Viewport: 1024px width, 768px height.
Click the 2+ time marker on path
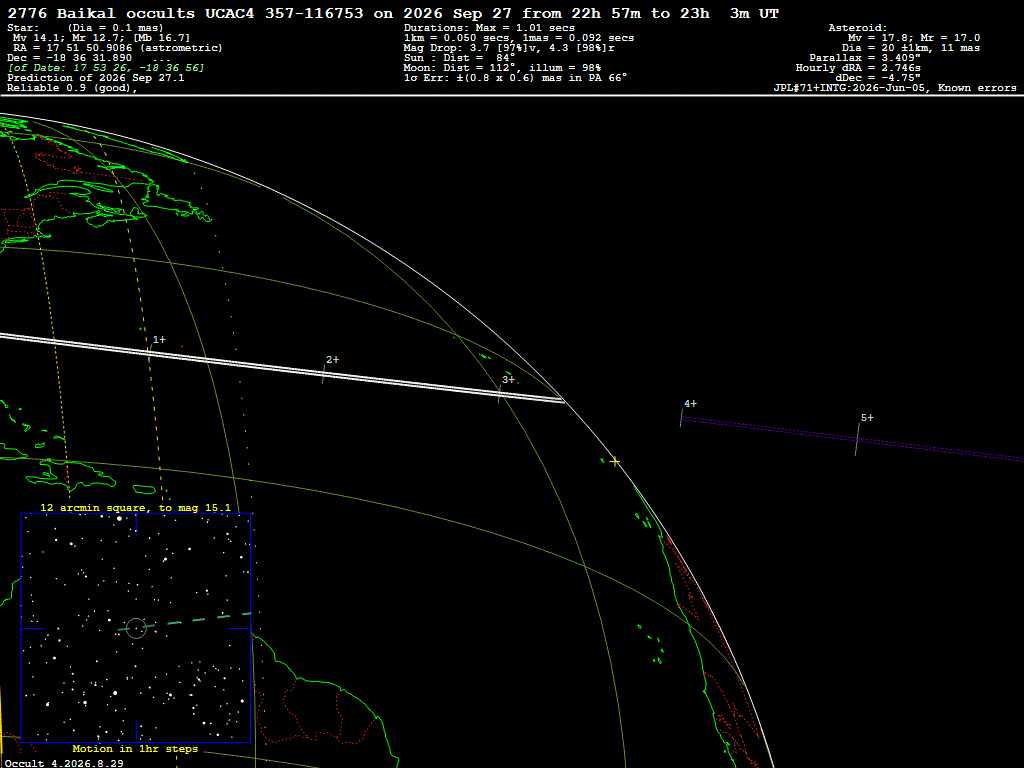click(x=332, y=360)
